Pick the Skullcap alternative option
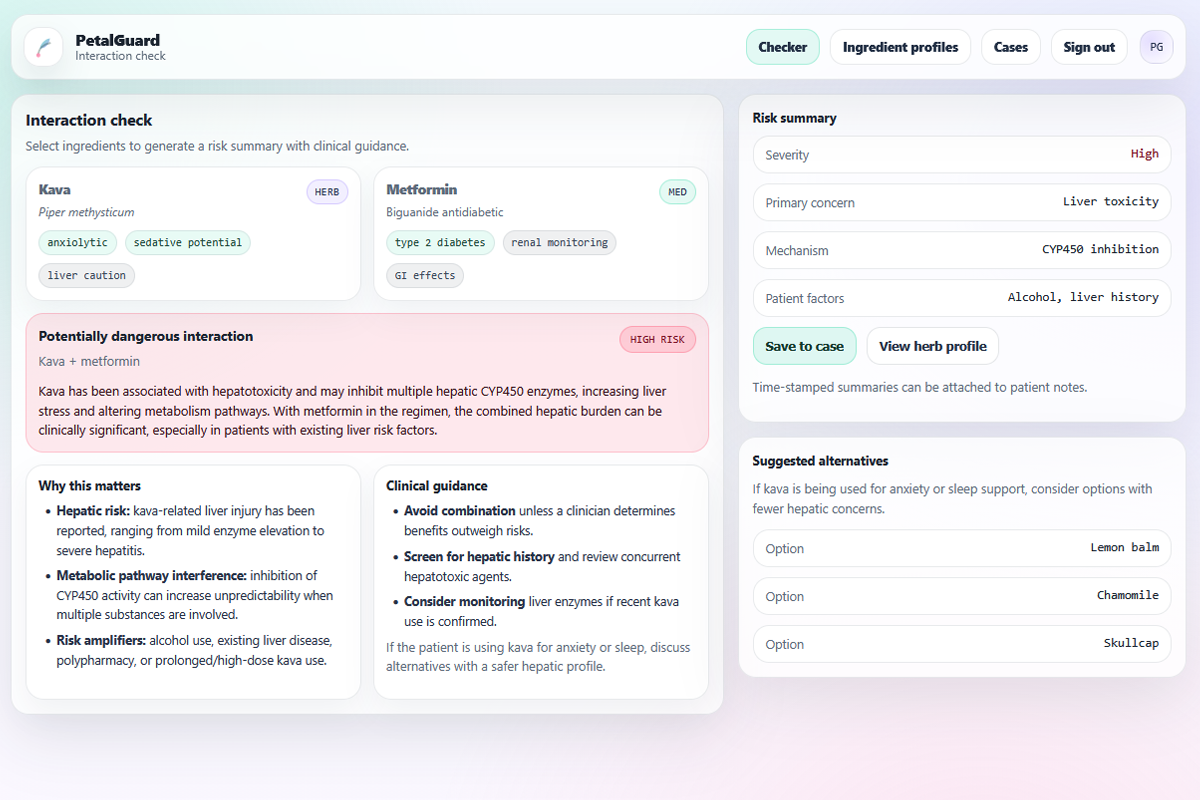This screenshot has width=1200, height=800. [x=961, y=644]
